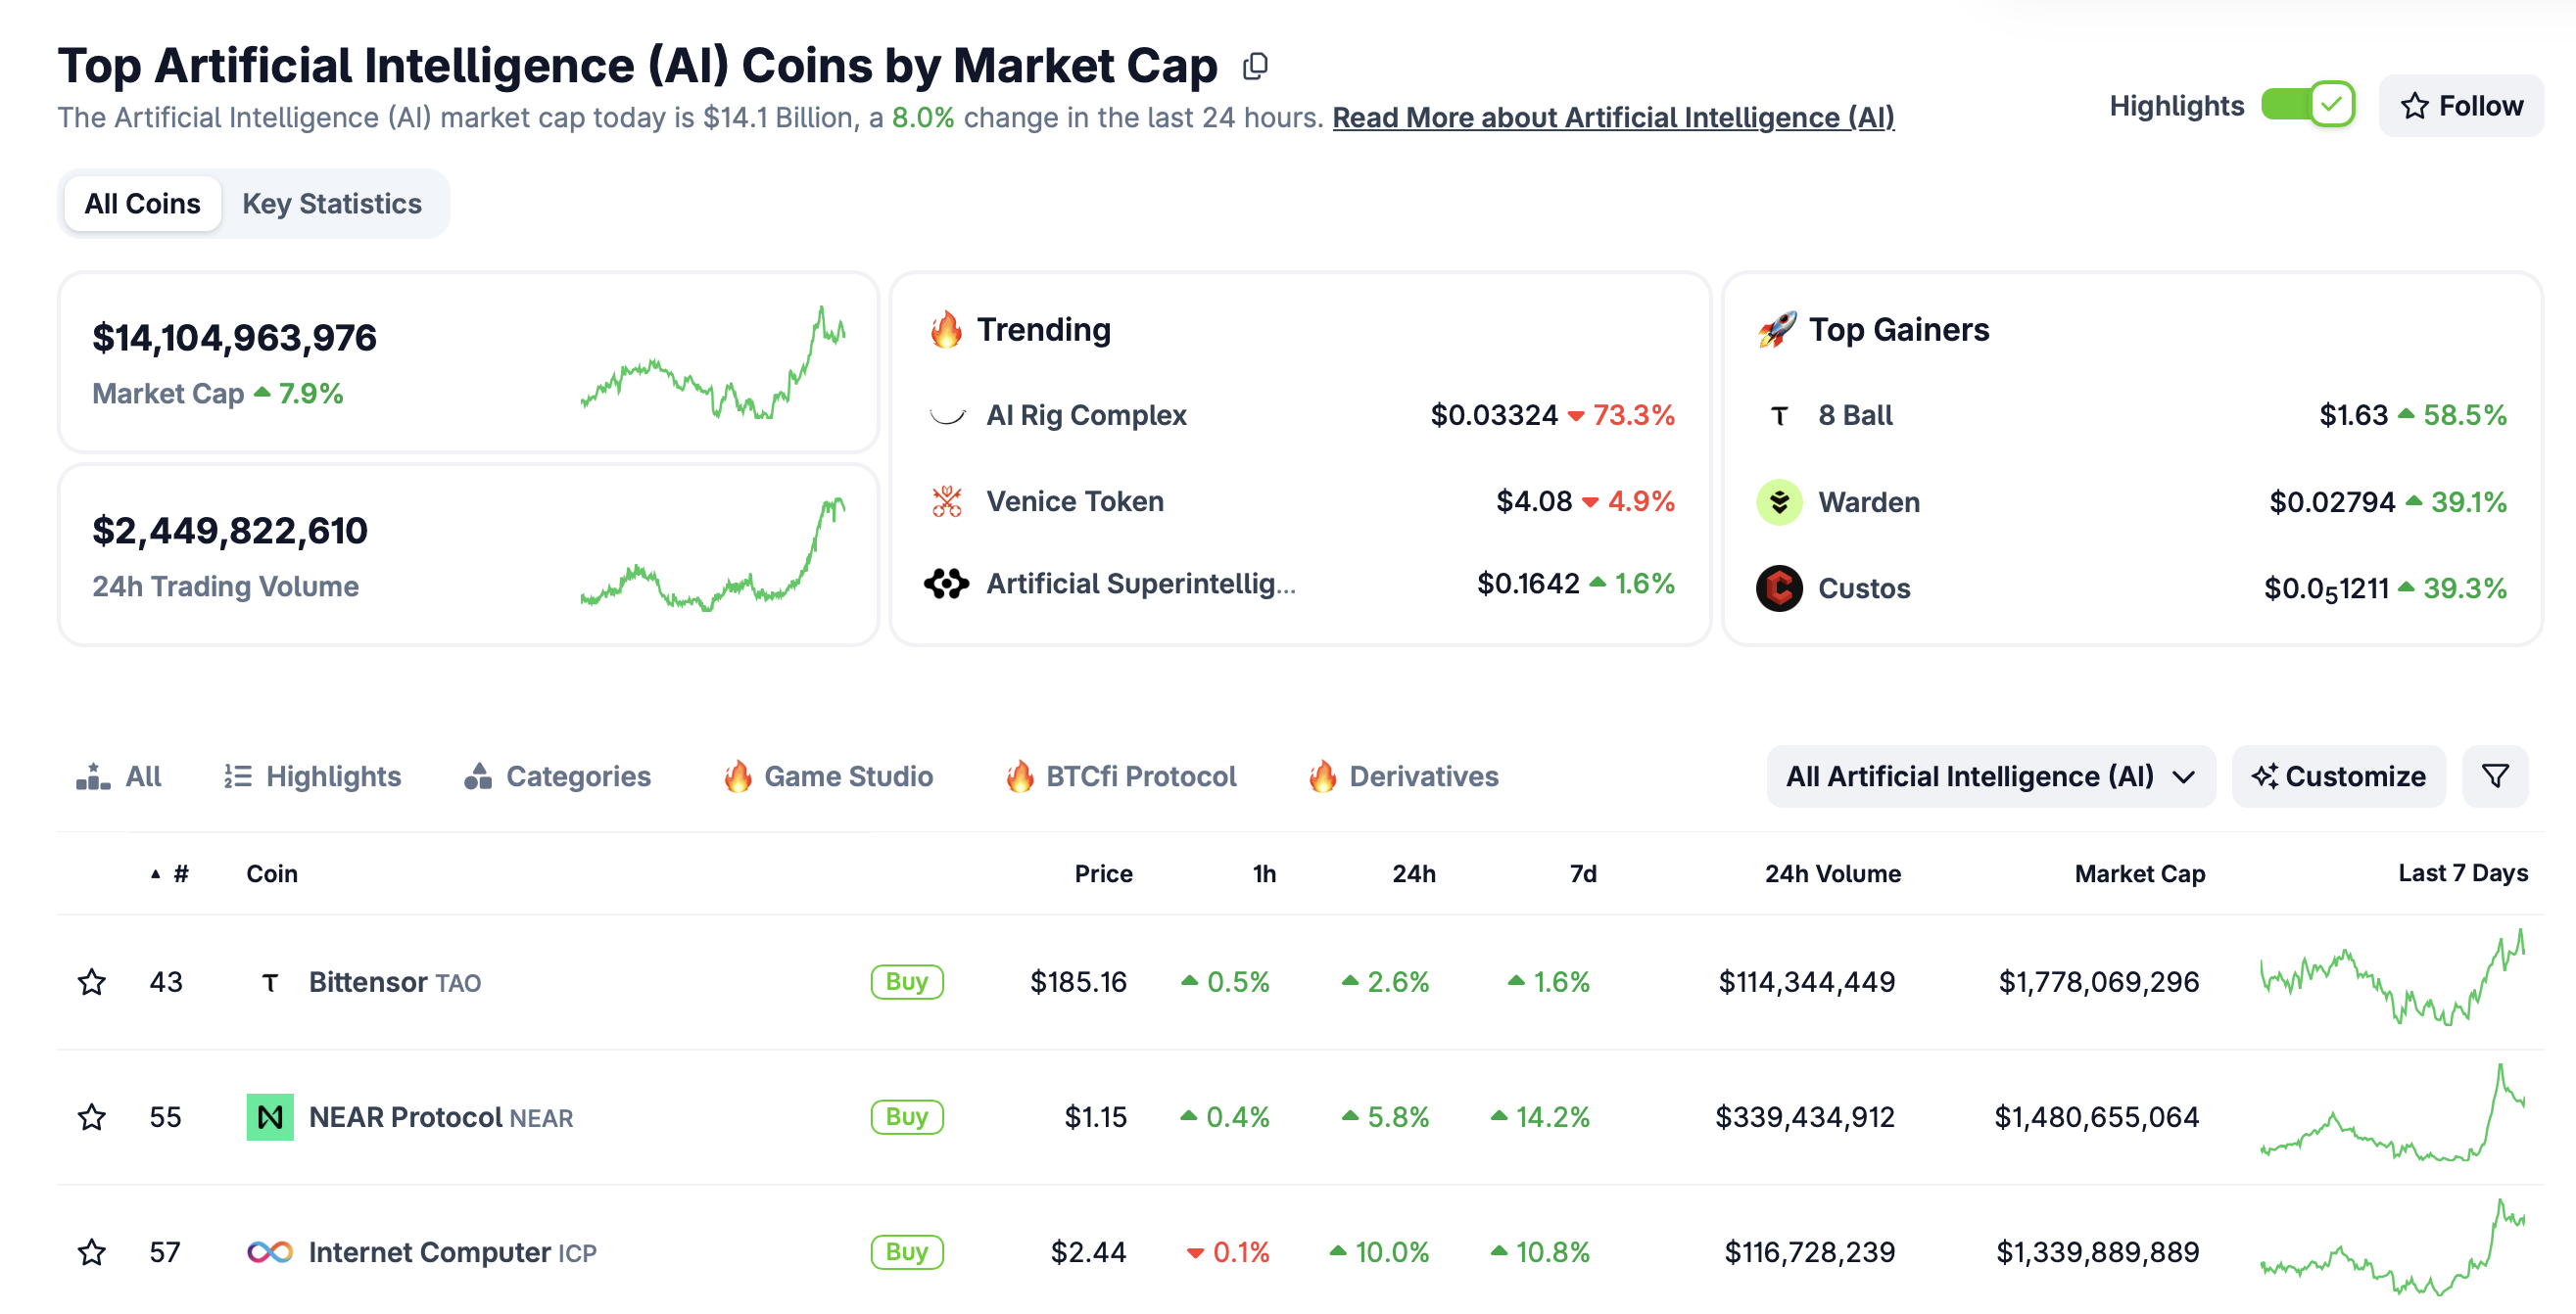
Task: Click the Buy button for Bittensor
Action: click(906, 981)
